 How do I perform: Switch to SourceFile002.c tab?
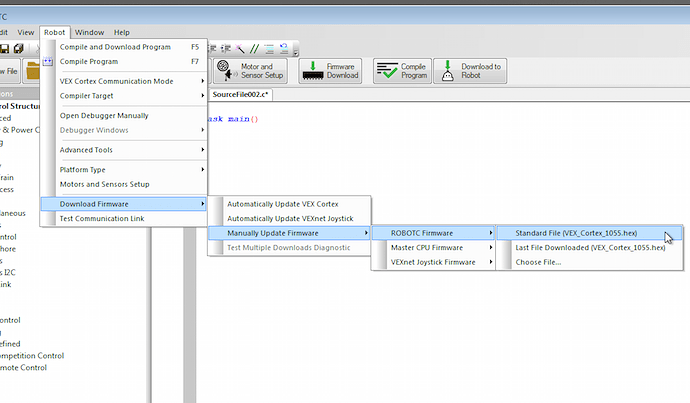(x=240, y=94)
